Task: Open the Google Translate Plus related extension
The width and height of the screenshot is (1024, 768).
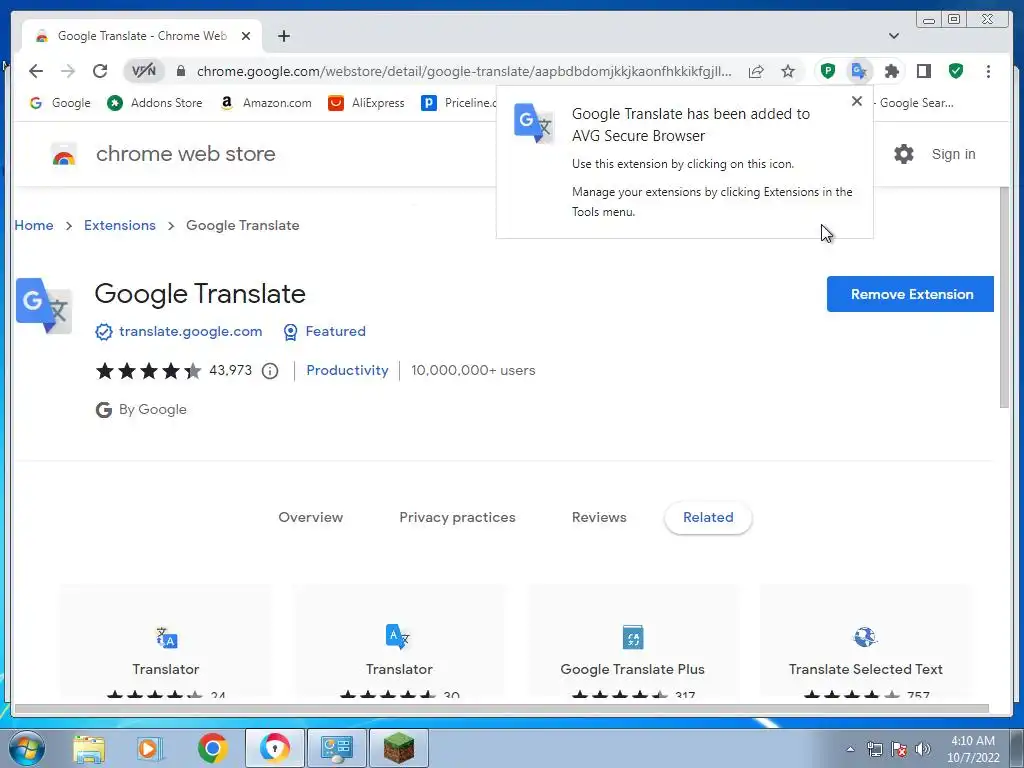Action: 632,642
